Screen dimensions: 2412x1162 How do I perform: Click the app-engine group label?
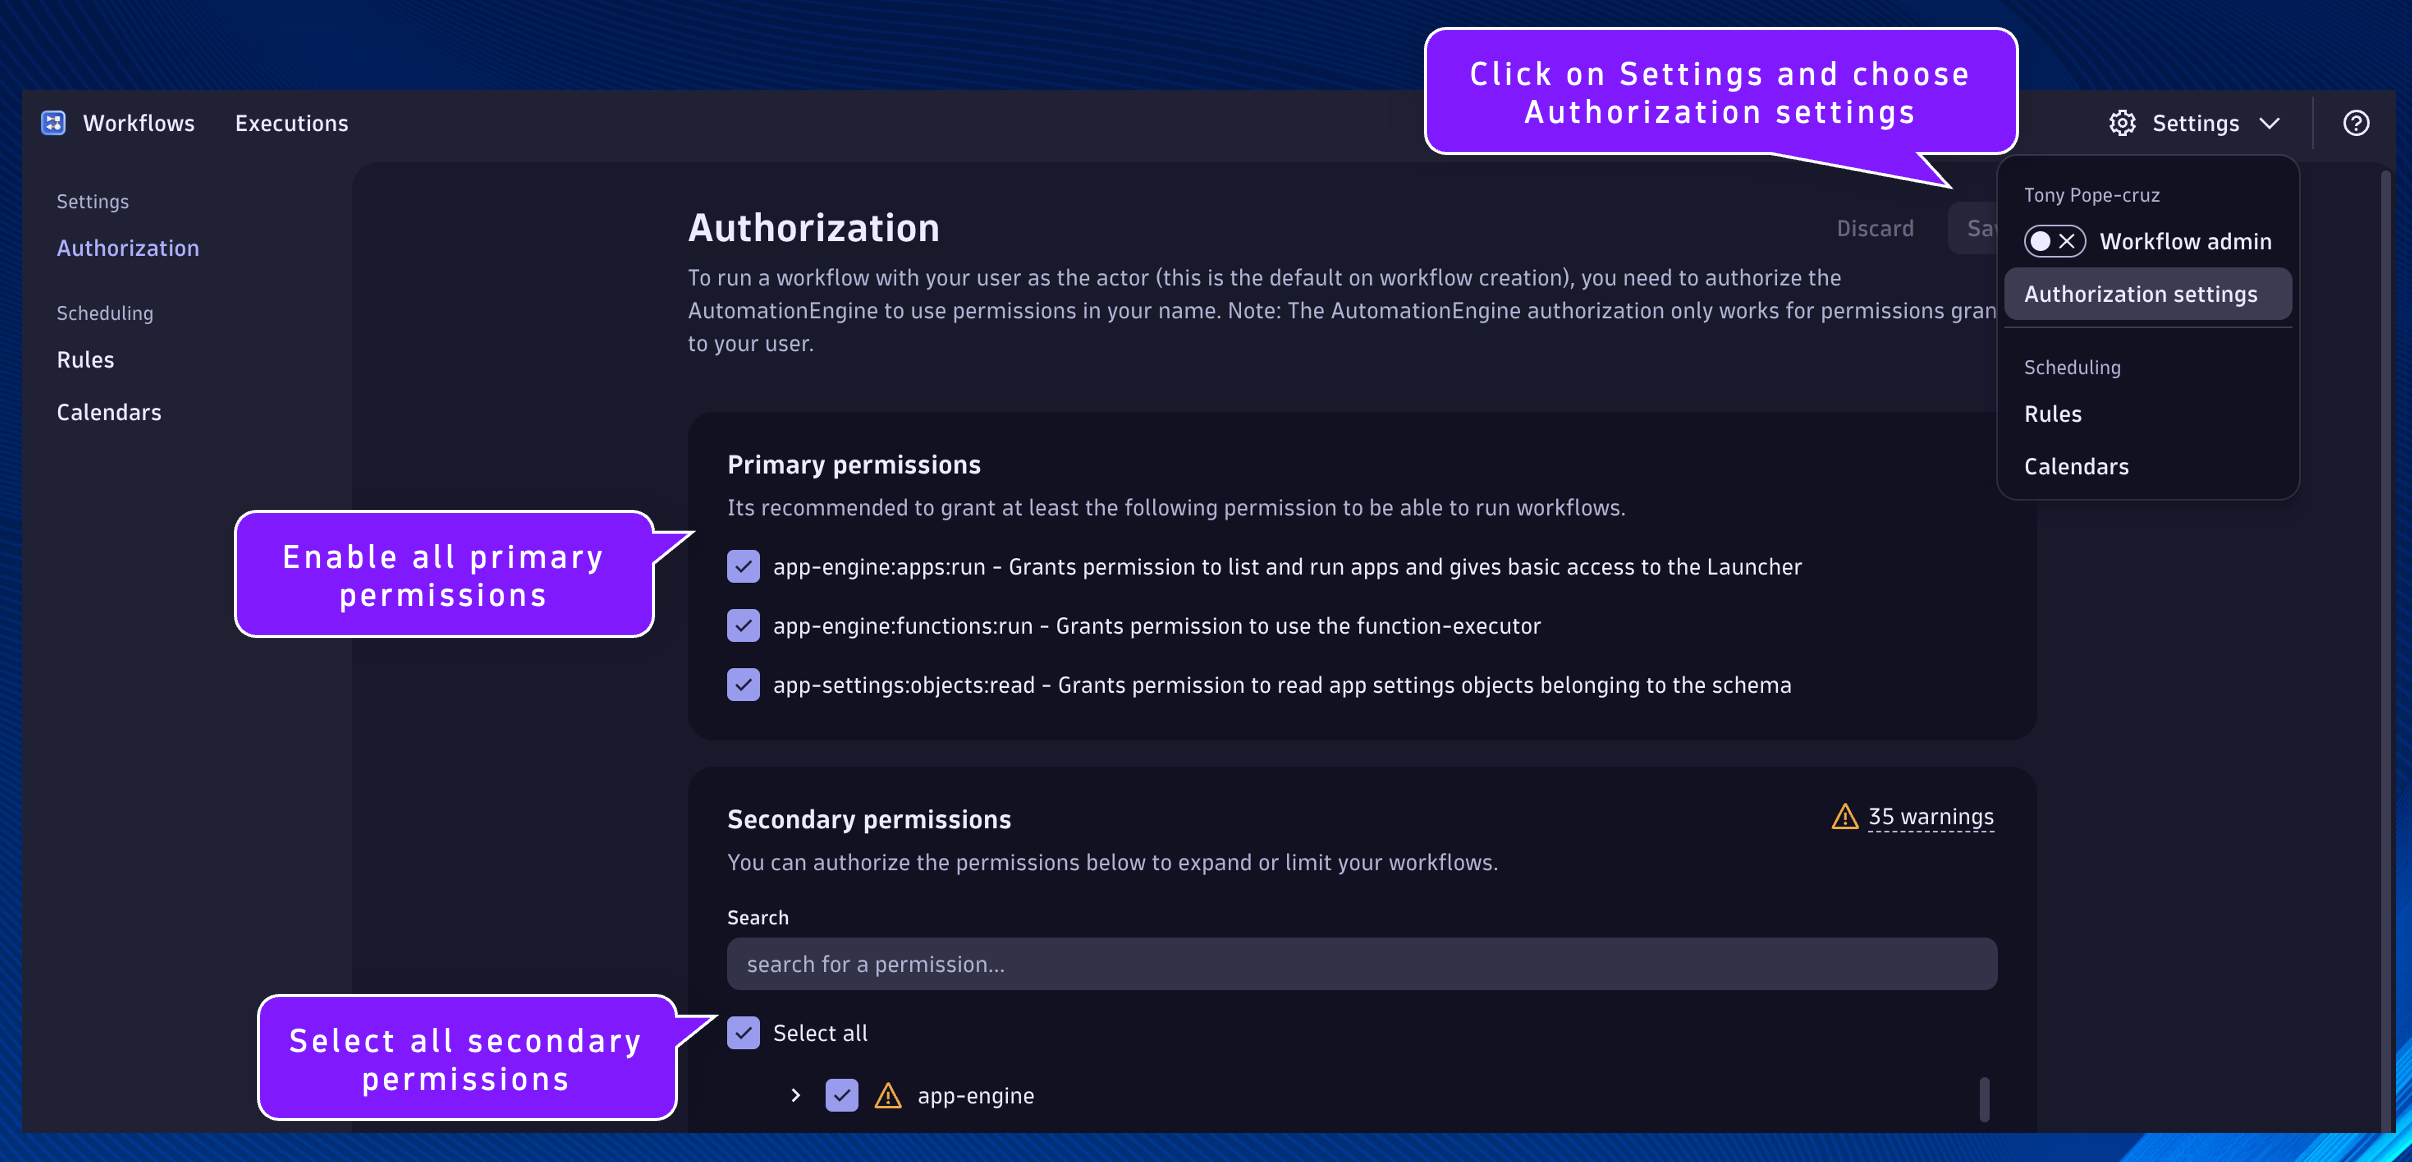(976, 1096)
